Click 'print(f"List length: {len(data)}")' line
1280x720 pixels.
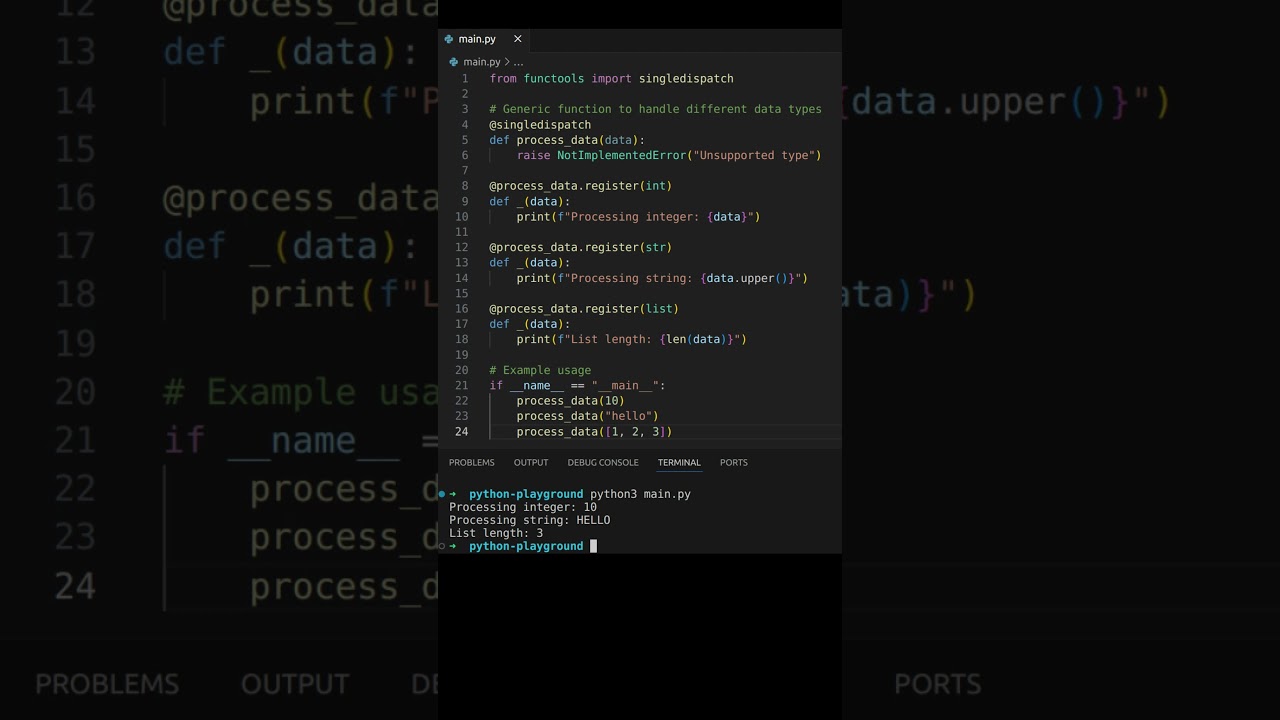632,339
